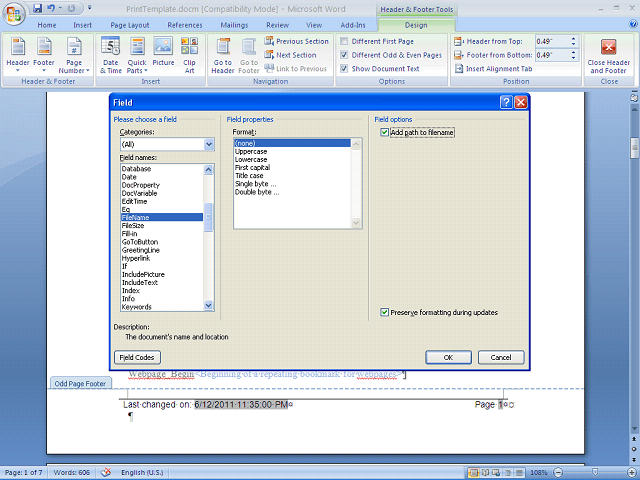The height and width of the screenshot is (480, 640).
Task: Click the Field Codes button
Action: (137, 357)
